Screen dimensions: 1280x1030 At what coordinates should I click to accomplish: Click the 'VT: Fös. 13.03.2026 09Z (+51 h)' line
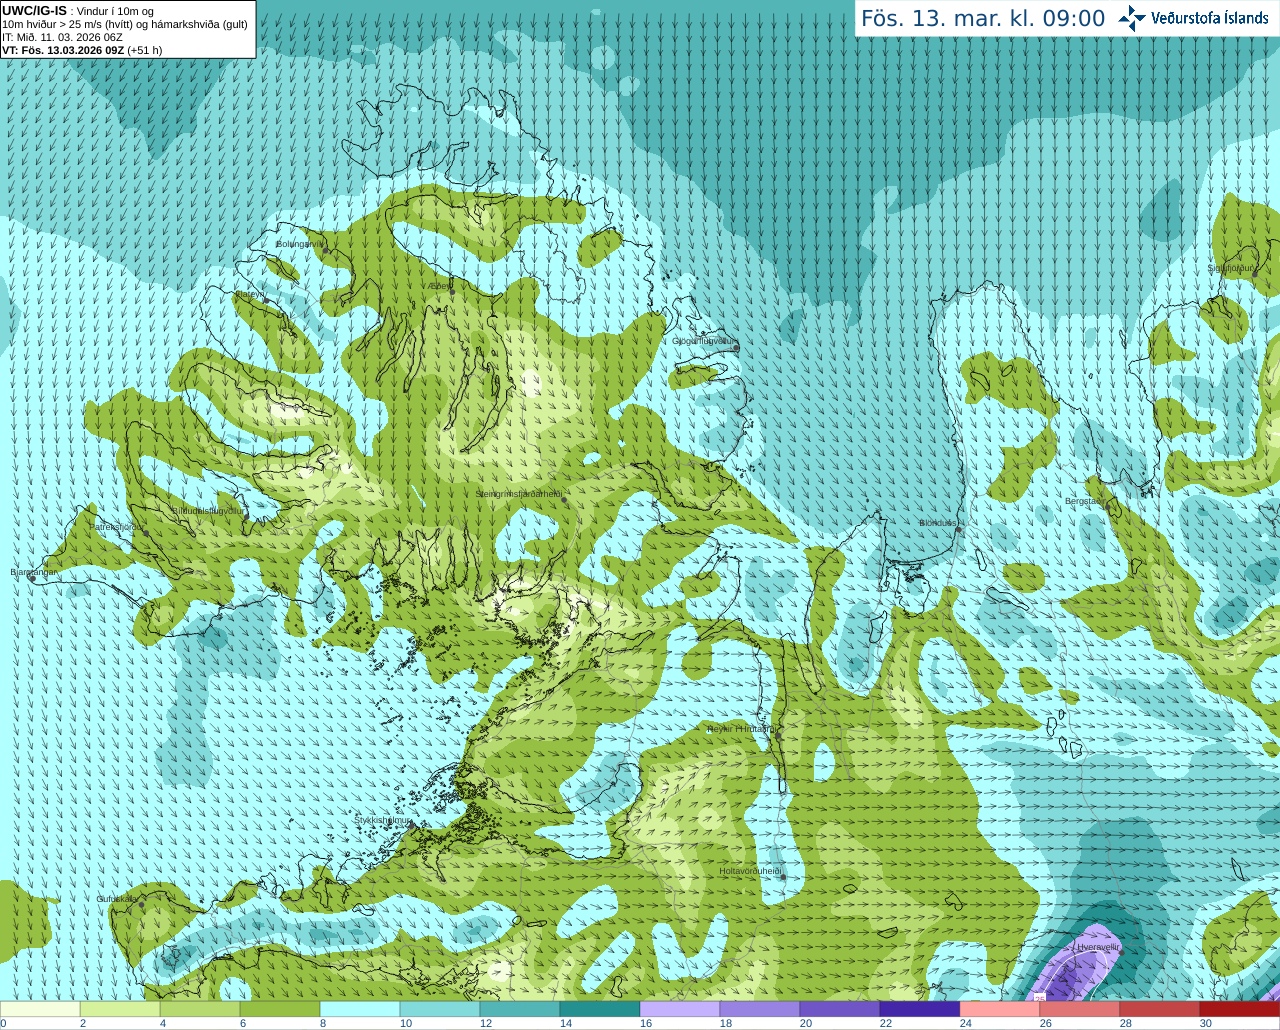[82, 50]
